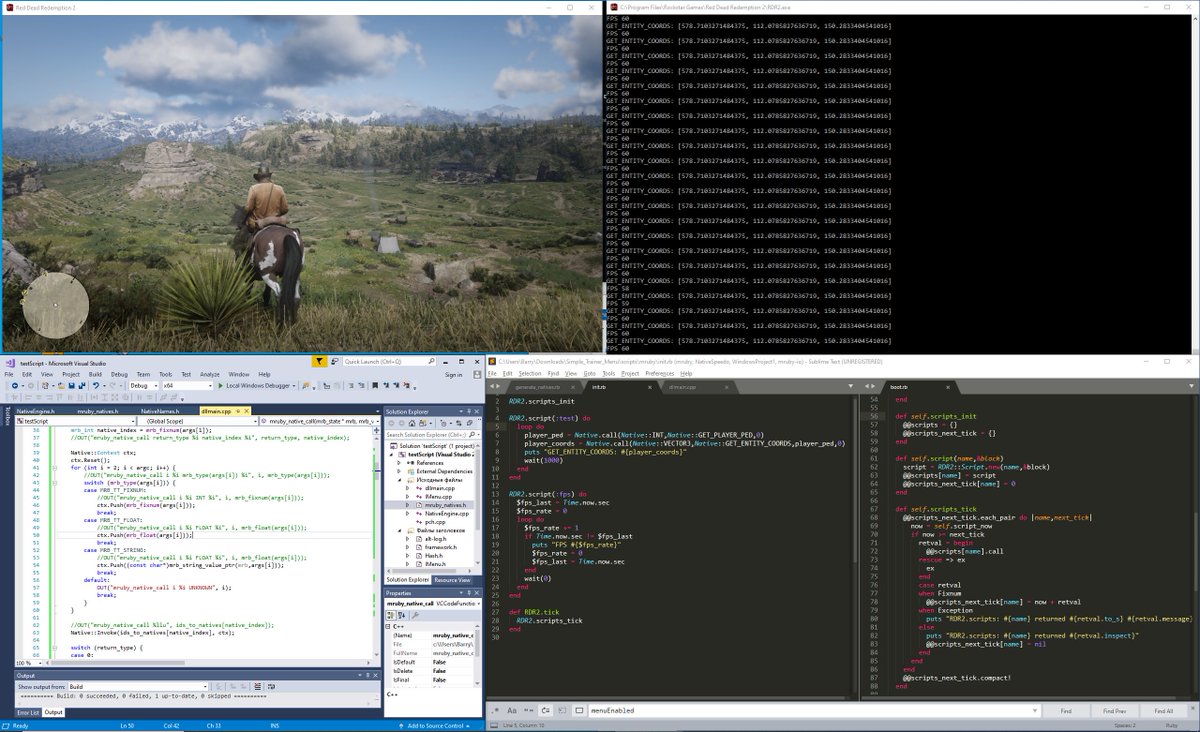Select dllmain.cpp in Solution Explorer tree
This screenshot has height=732, width=1200.
point(439,488)
